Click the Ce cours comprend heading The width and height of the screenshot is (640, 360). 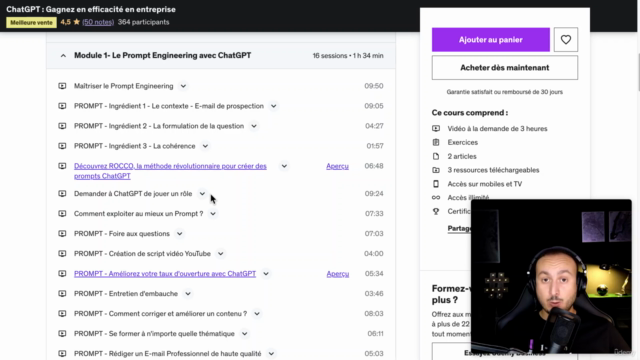pos(470,113)
